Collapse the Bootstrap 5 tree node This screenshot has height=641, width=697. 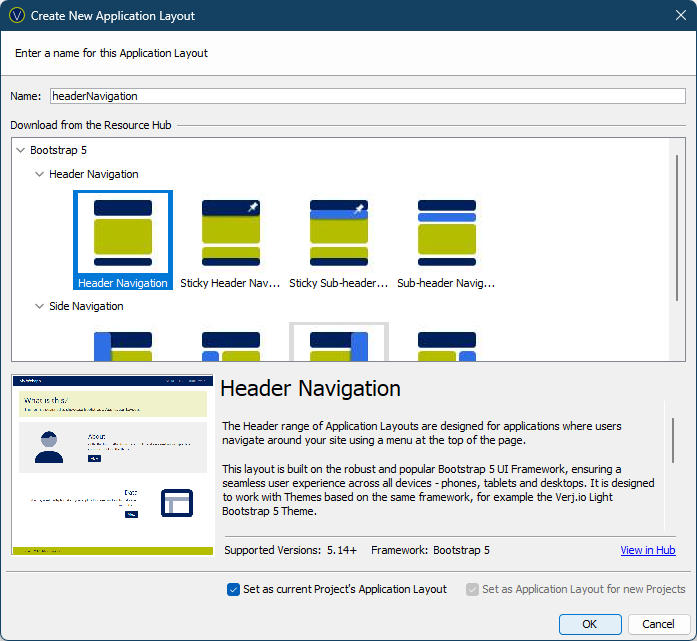tap(20, 150)
